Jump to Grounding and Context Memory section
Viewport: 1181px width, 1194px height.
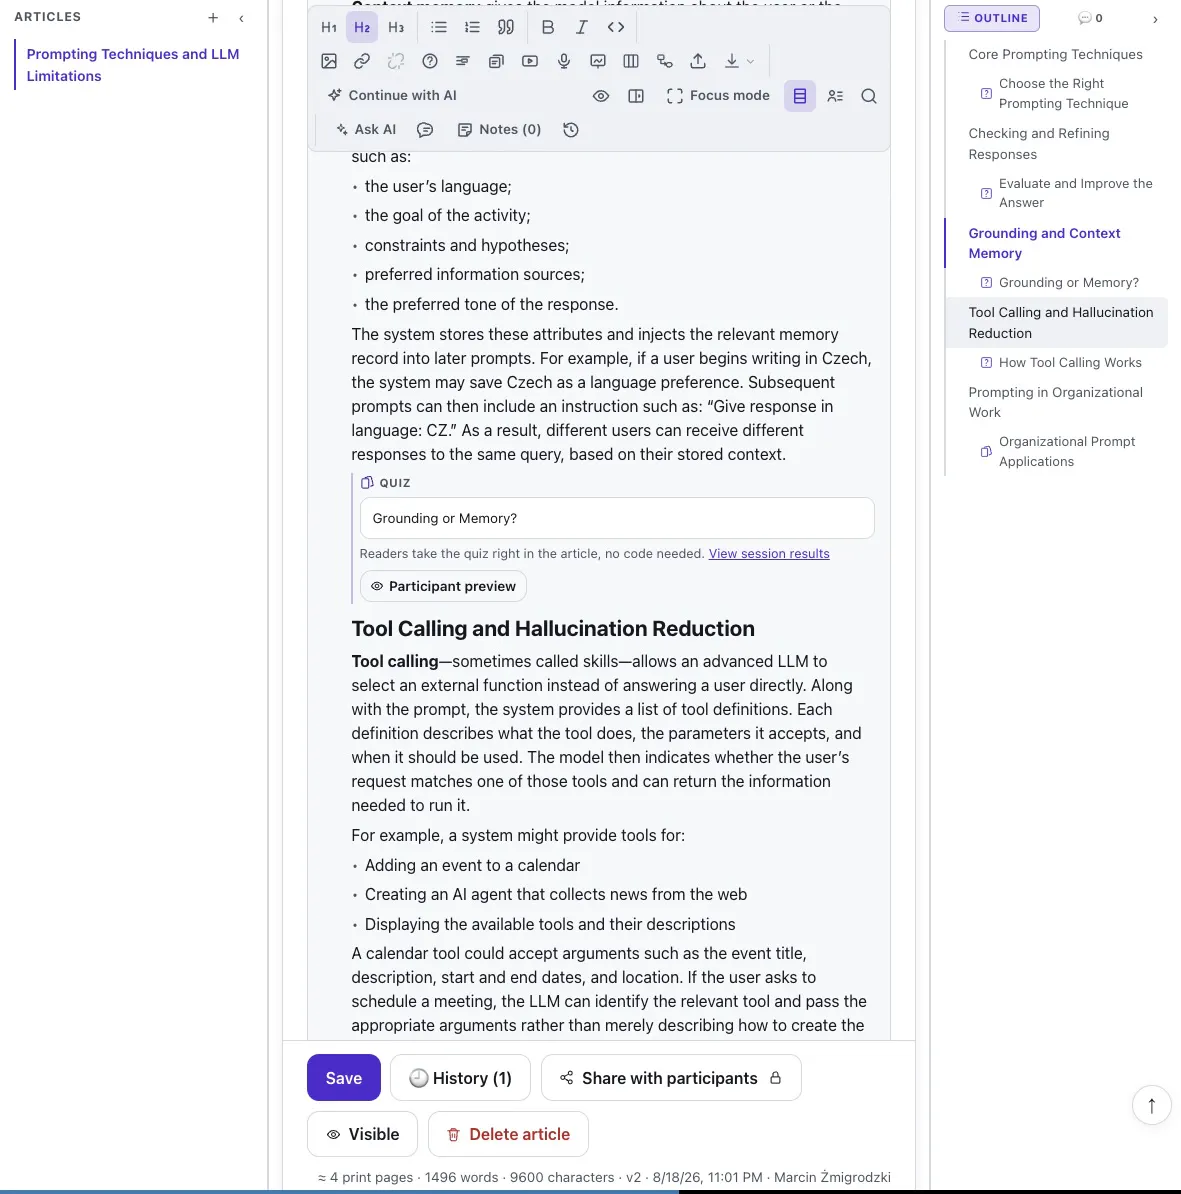(1044, 243)
